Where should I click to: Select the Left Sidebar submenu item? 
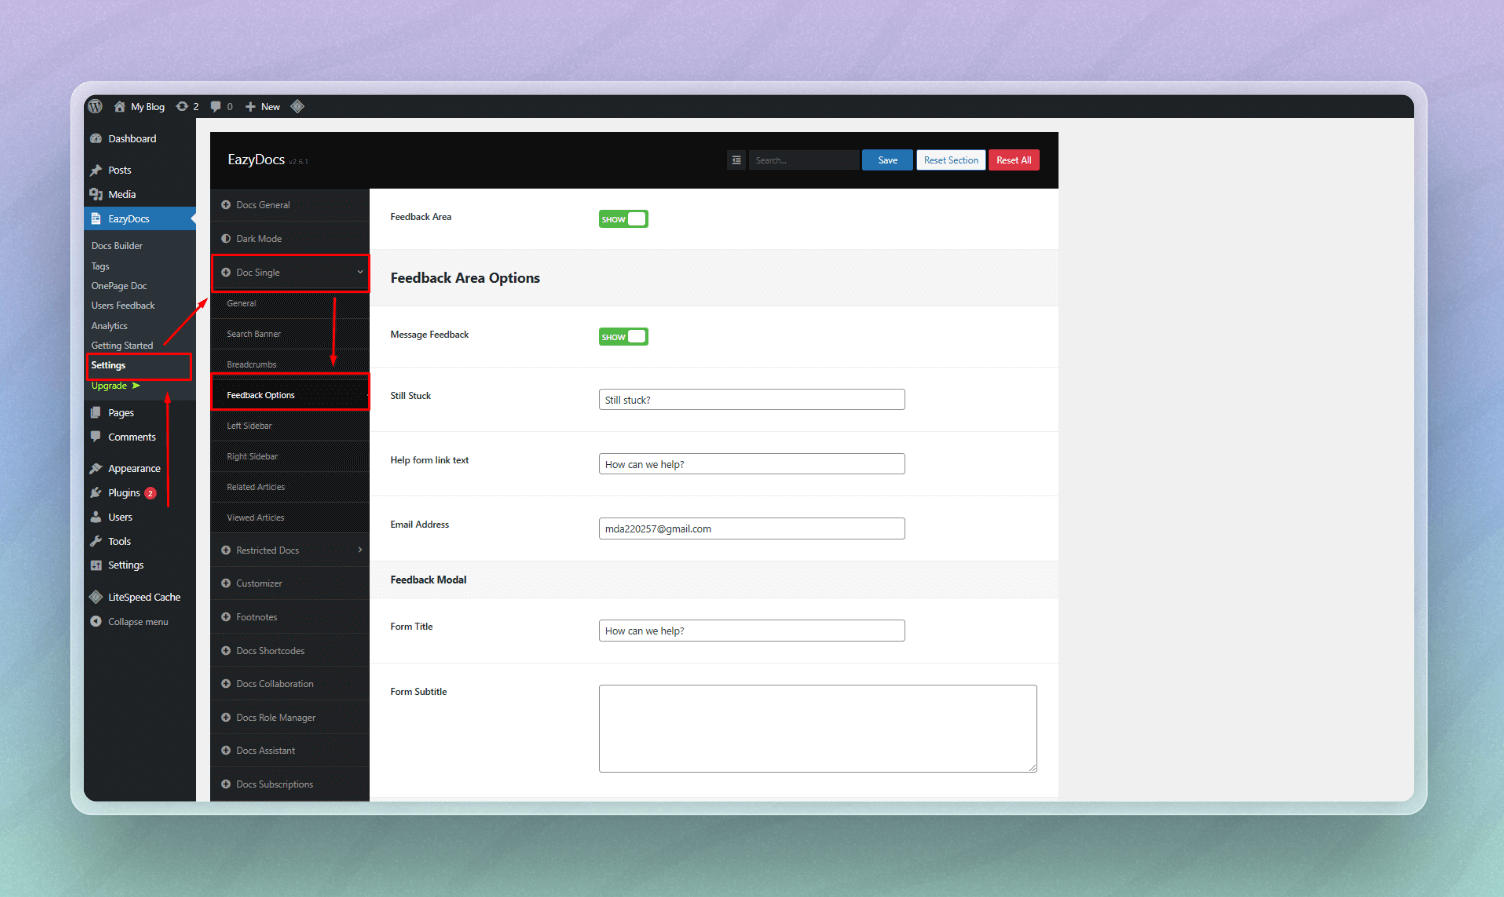pyautogui.click(x=290, y=426)
